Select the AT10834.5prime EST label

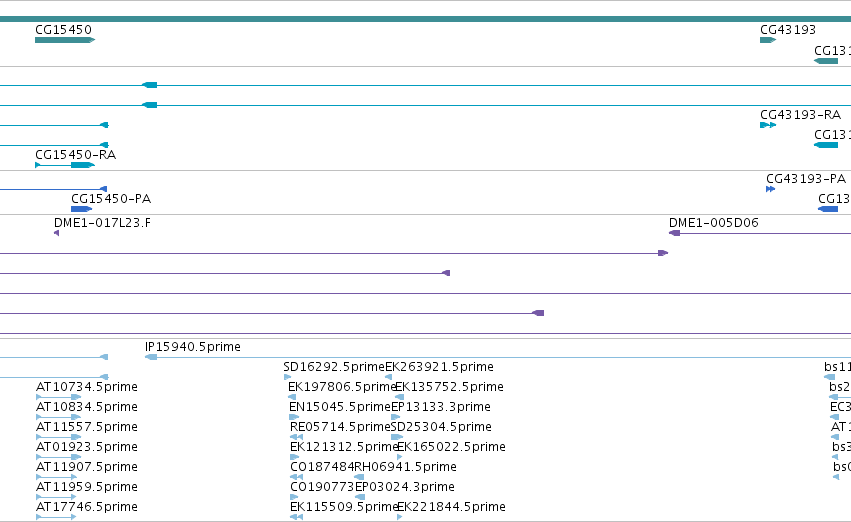(87, 408)
